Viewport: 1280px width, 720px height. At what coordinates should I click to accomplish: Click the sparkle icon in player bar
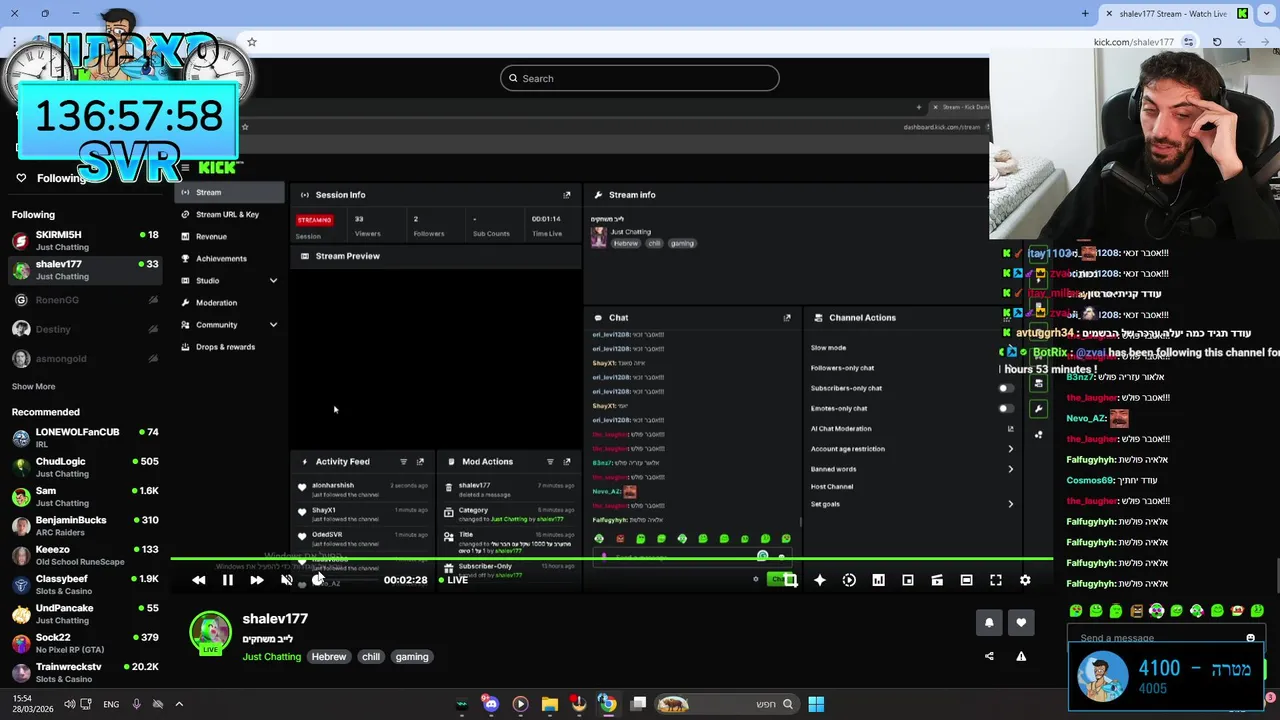(x=820, y=580)
